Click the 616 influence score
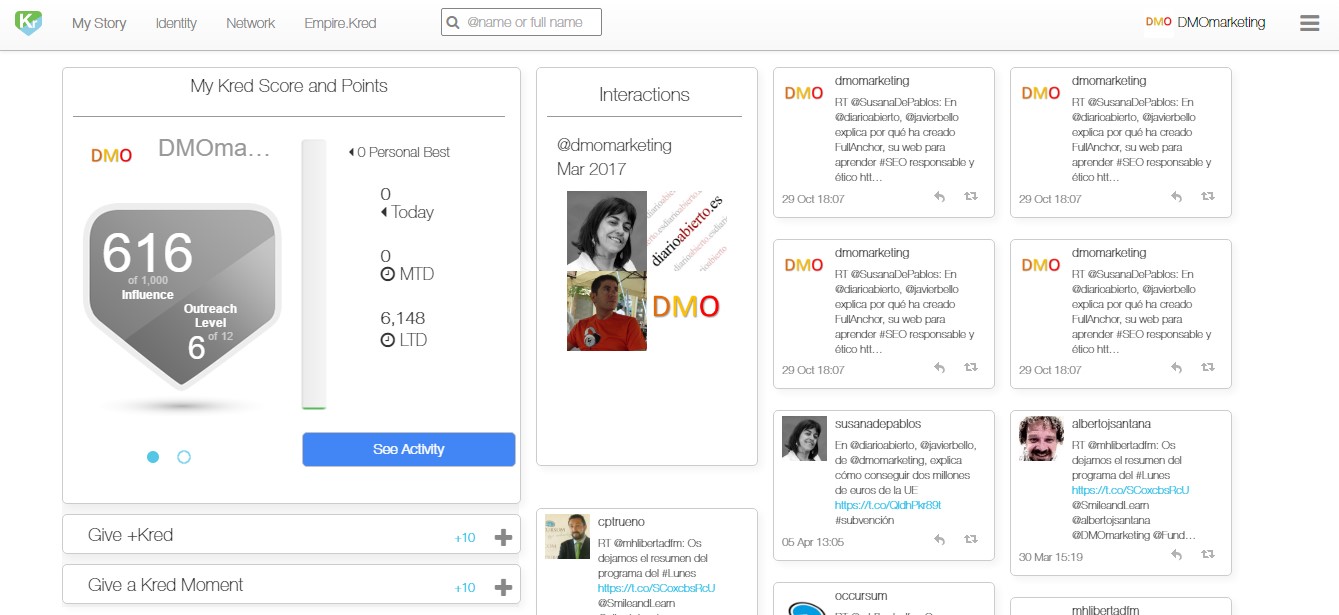Image resolution: width=1339 pixels, height=615 pixels. pos(147,253)
